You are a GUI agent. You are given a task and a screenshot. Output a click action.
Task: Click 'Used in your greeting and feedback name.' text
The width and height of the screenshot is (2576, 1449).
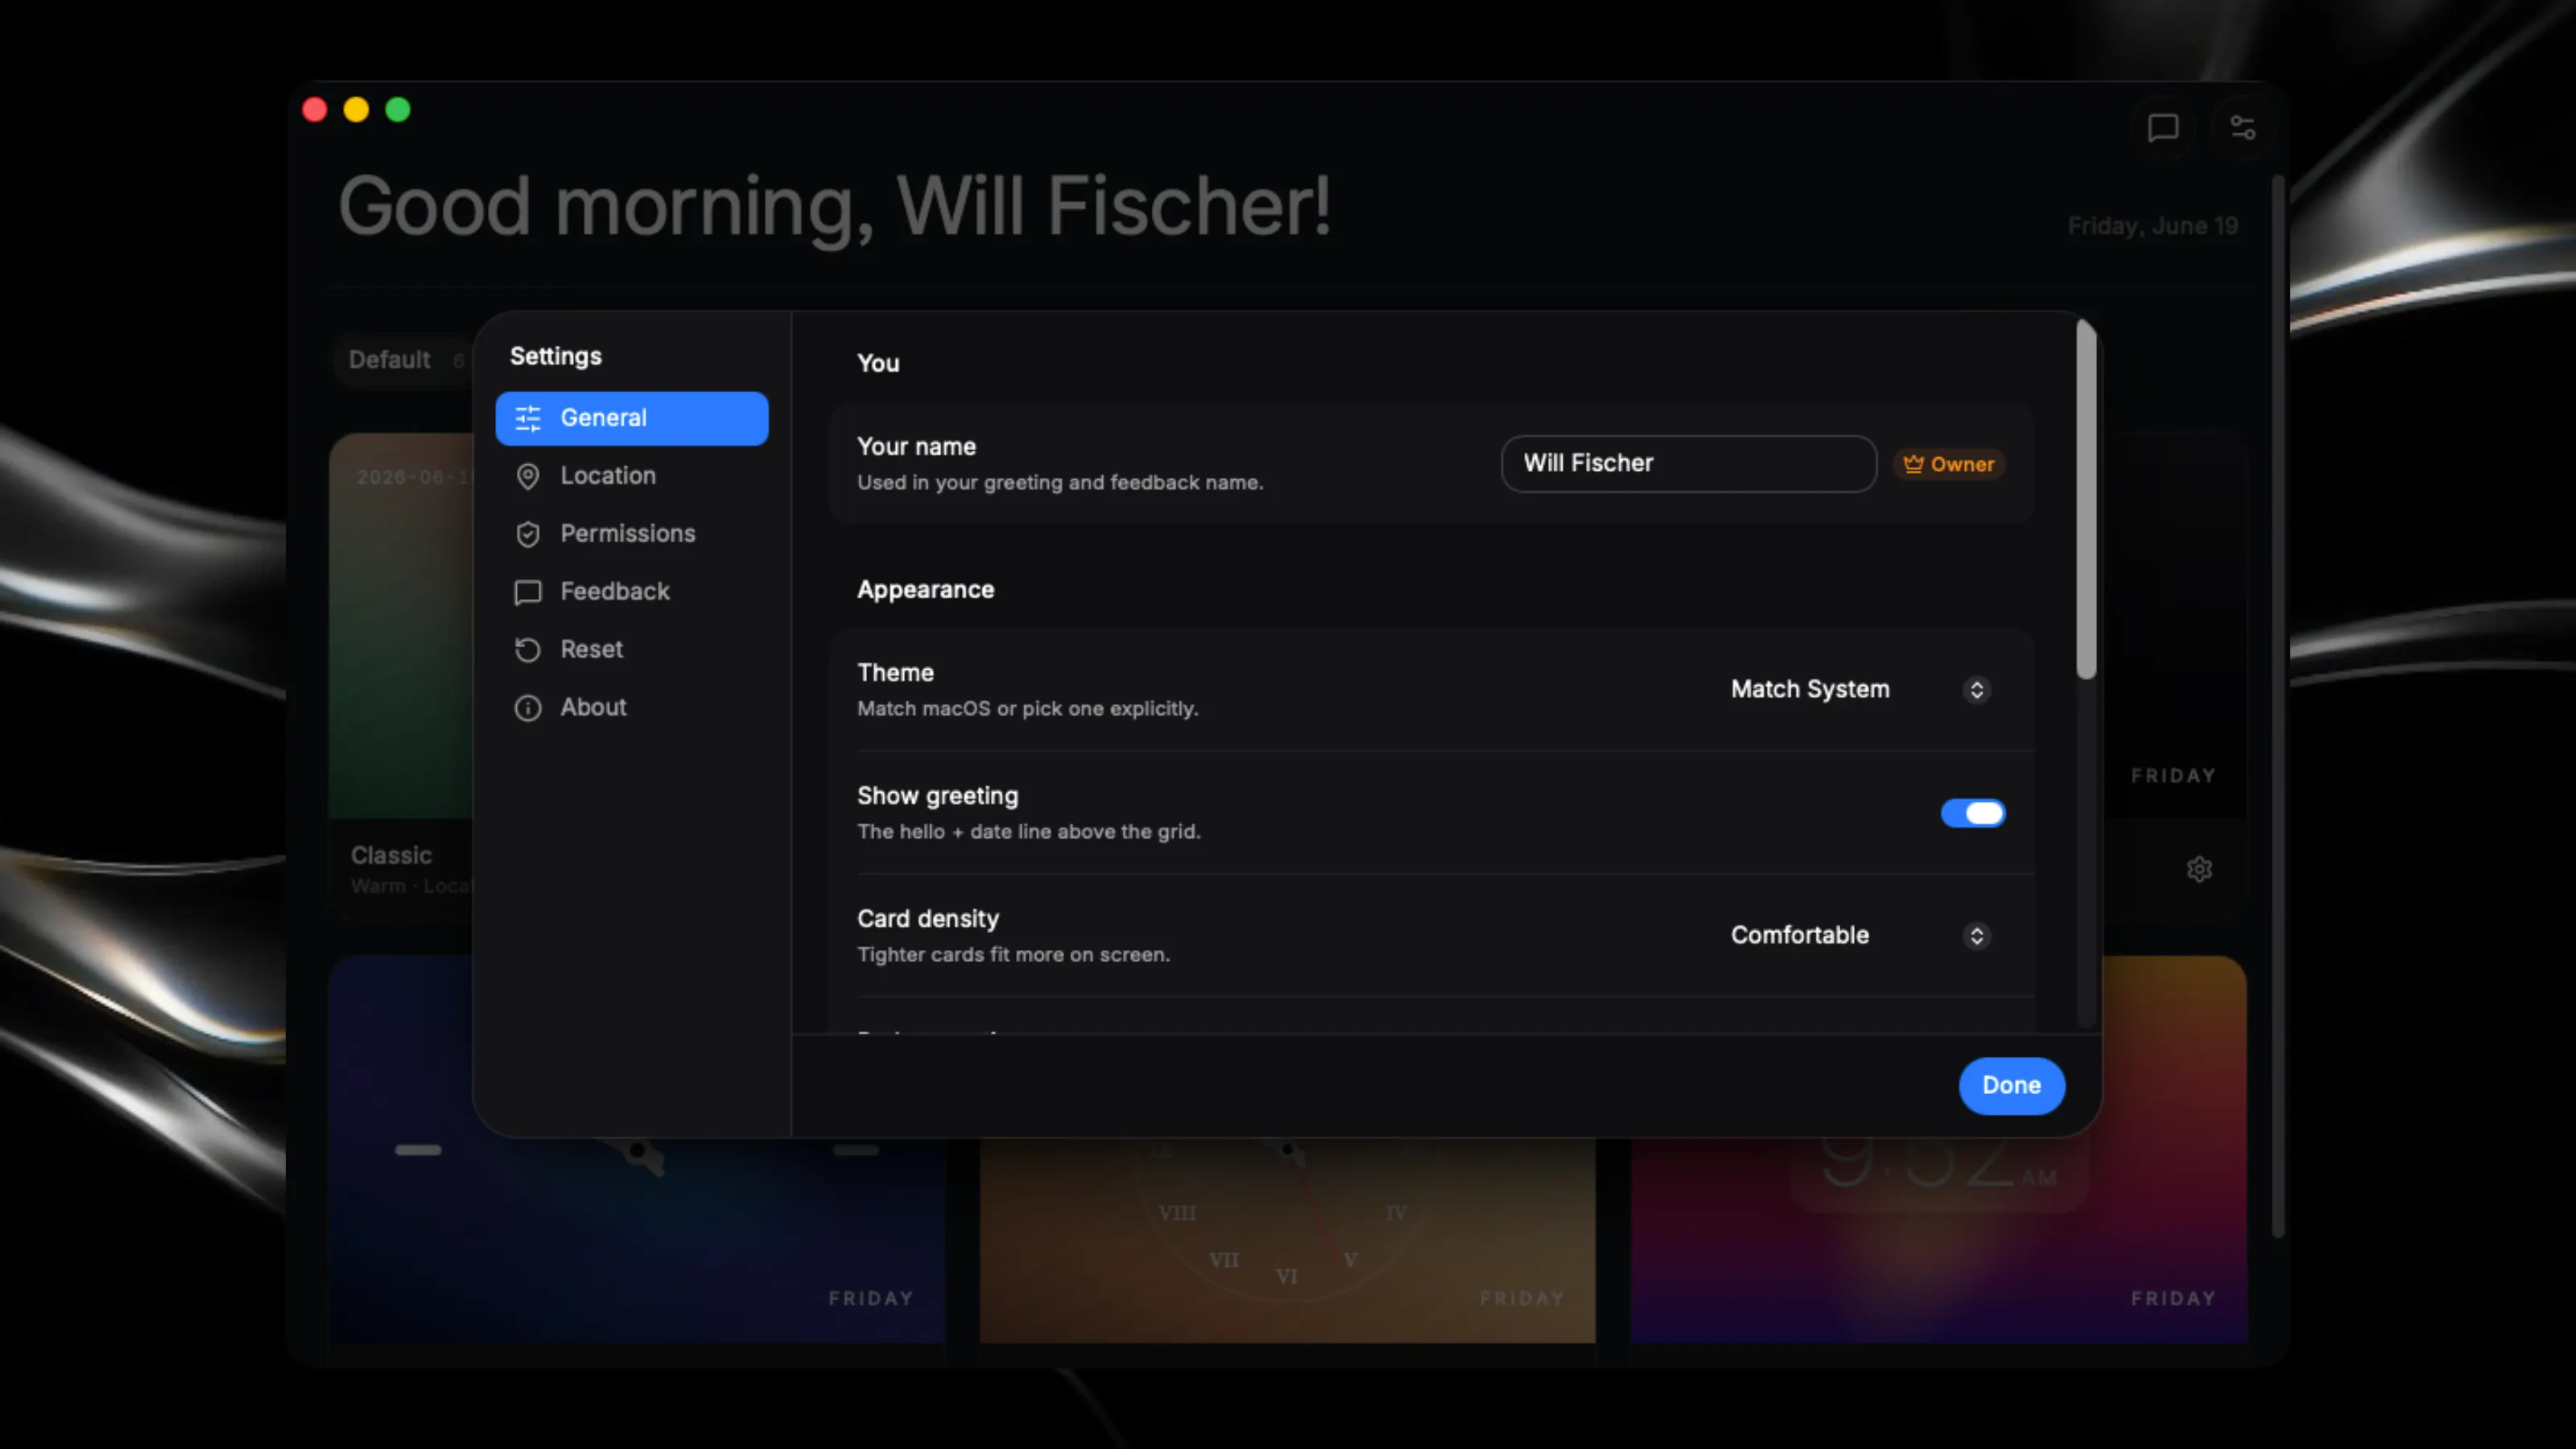coord(1060,483)
